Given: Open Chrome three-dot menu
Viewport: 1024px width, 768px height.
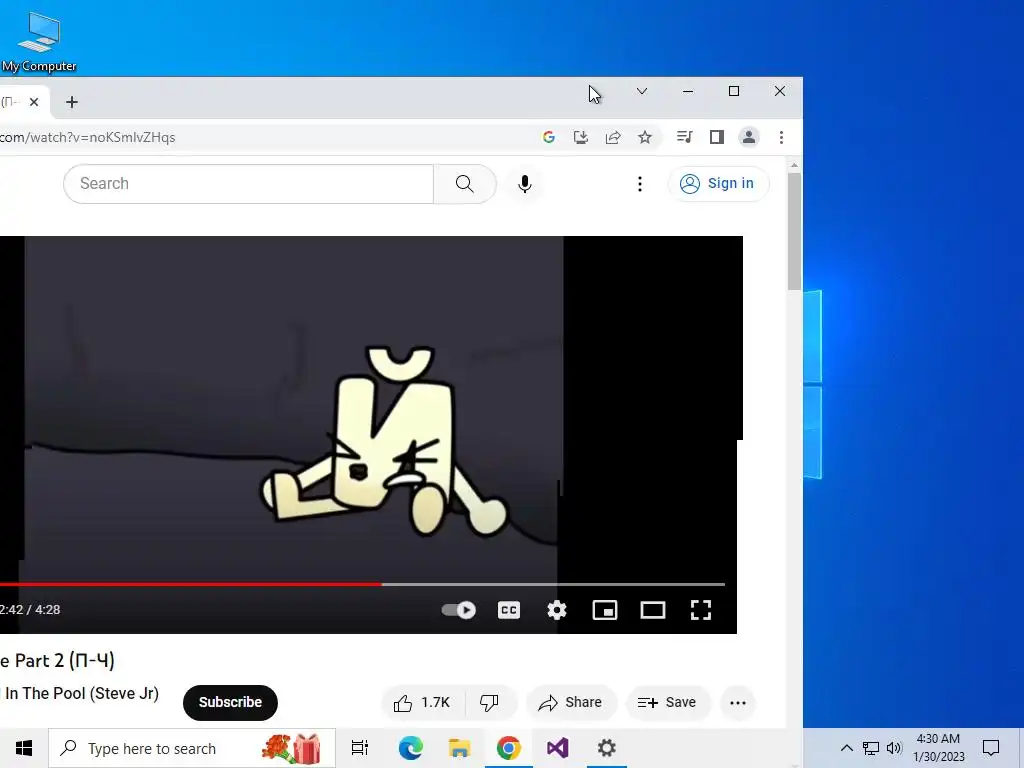Looking at the screenshot, I should pos(781,137).
